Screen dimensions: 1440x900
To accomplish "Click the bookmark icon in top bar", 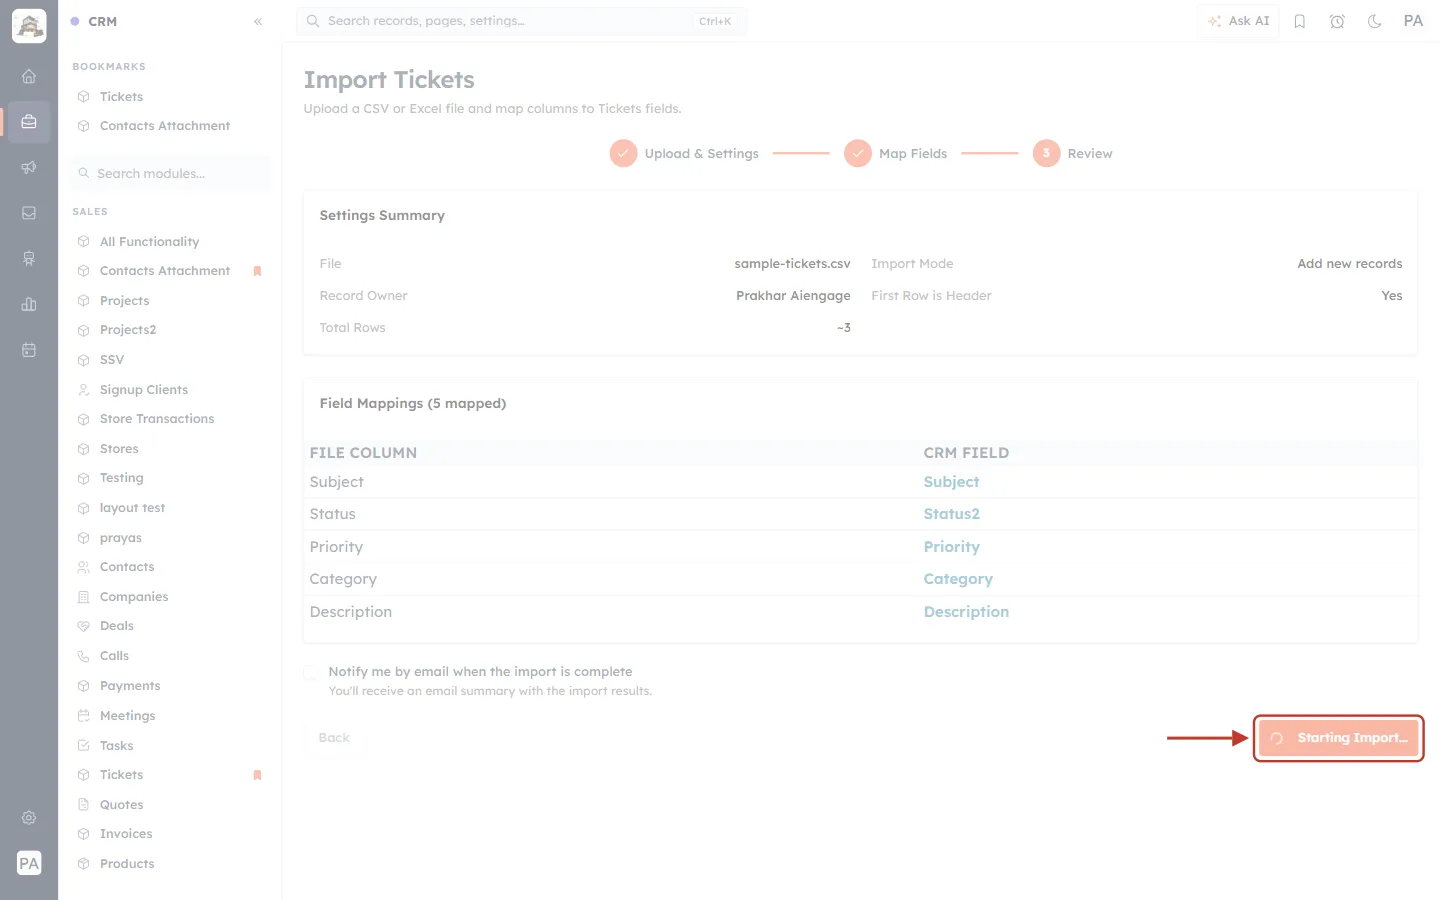I will [1300, 21].
